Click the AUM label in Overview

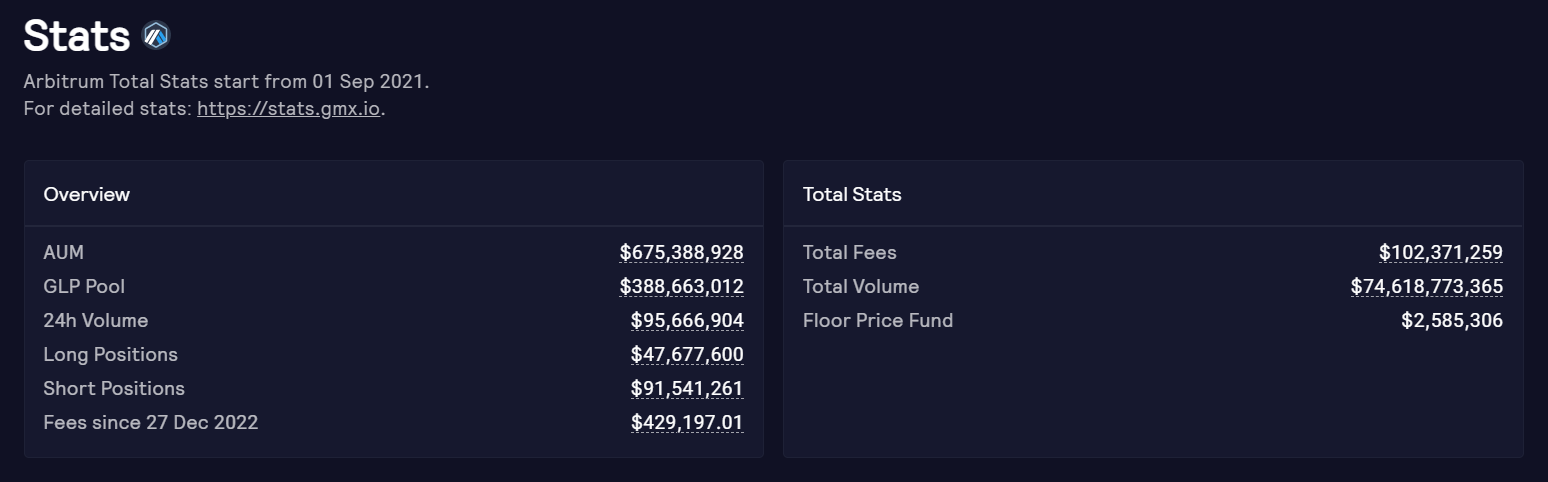64,252
